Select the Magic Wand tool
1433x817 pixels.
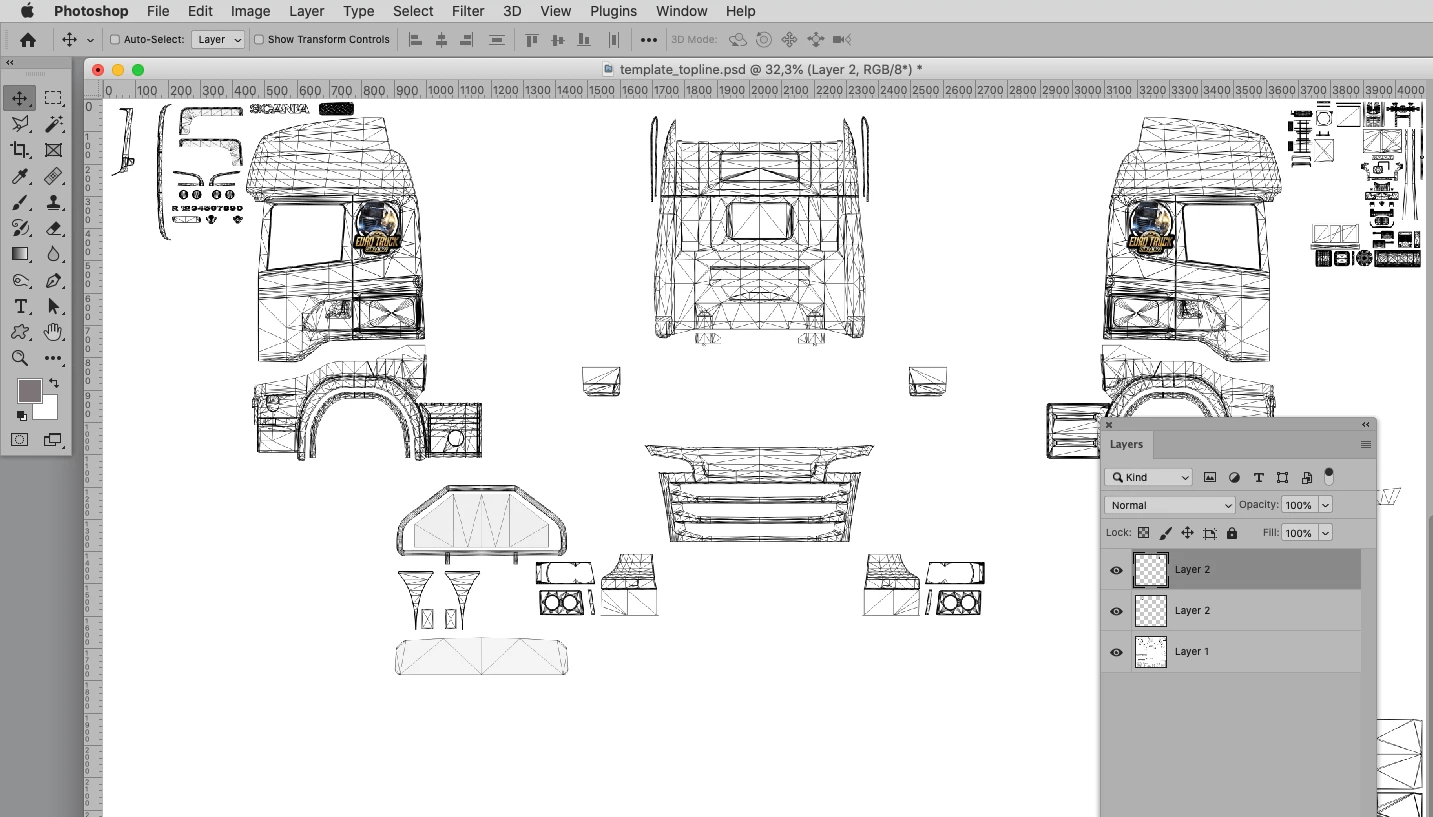(x=54, y=124)
